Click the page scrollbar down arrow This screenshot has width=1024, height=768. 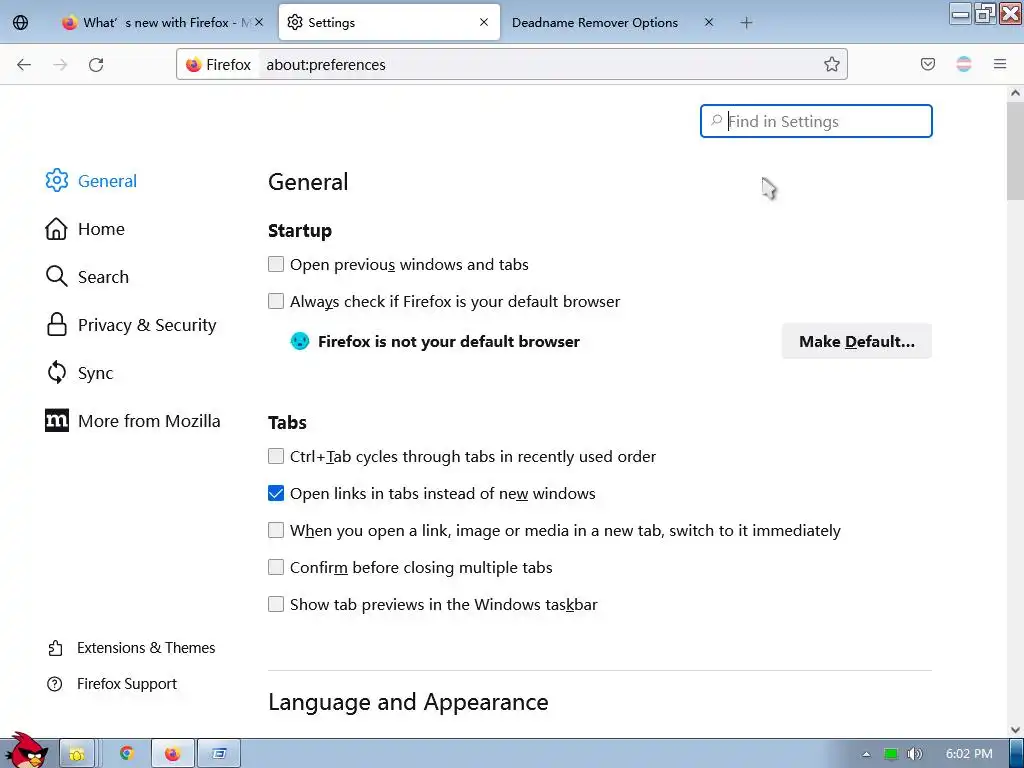(1015, 729)
